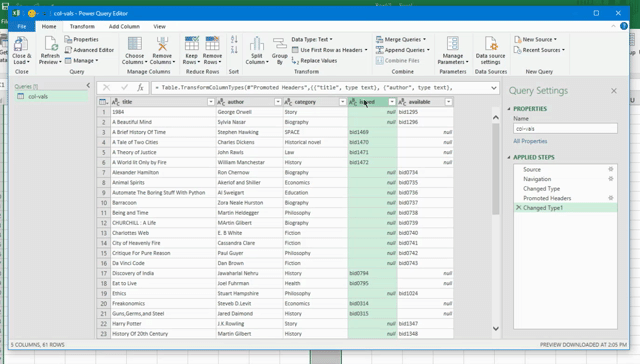Click the cell containing bid1469
The image size is (640, 364).
tap(372, 132)
